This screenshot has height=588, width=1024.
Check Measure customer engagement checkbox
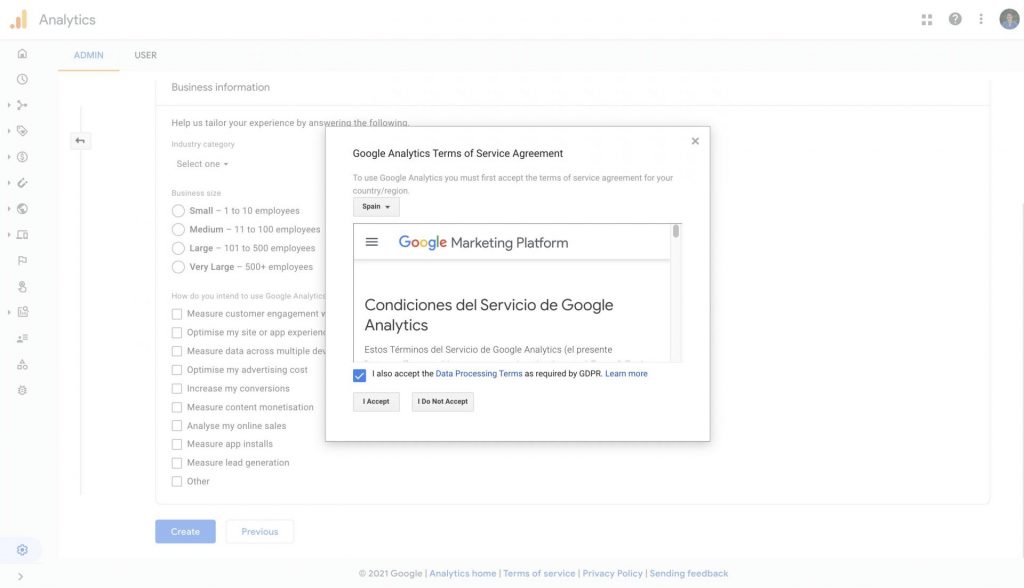pyautogui.click(x=177, y=314)
